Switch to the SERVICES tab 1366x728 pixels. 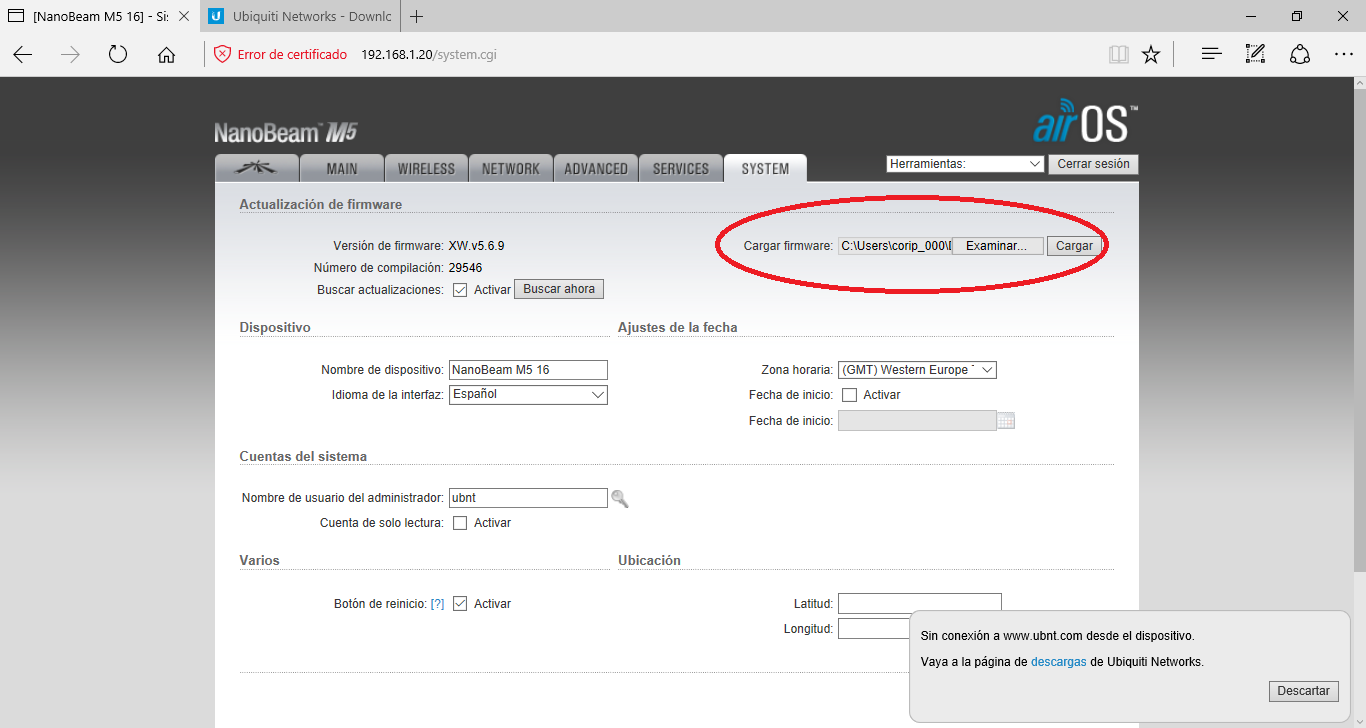681,168
